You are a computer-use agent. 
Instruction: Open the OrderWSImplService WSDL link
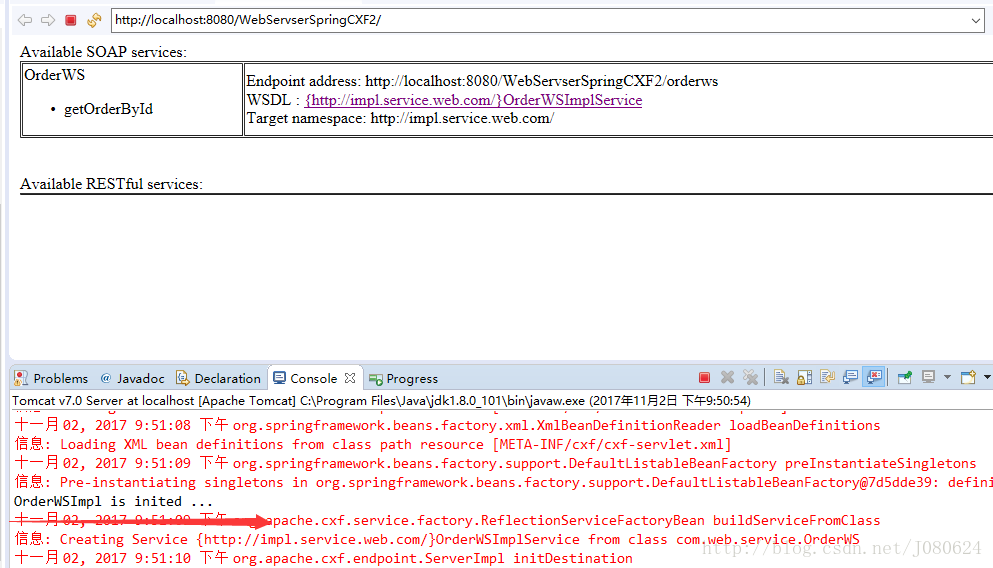[473, 100]
